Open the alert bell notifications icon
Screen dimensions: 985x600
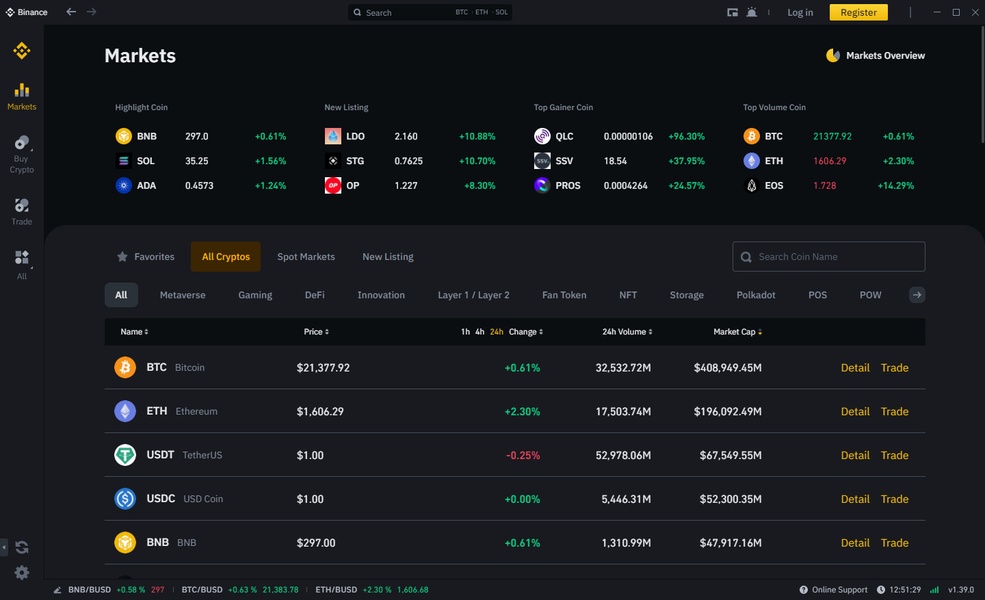[752, 12]
